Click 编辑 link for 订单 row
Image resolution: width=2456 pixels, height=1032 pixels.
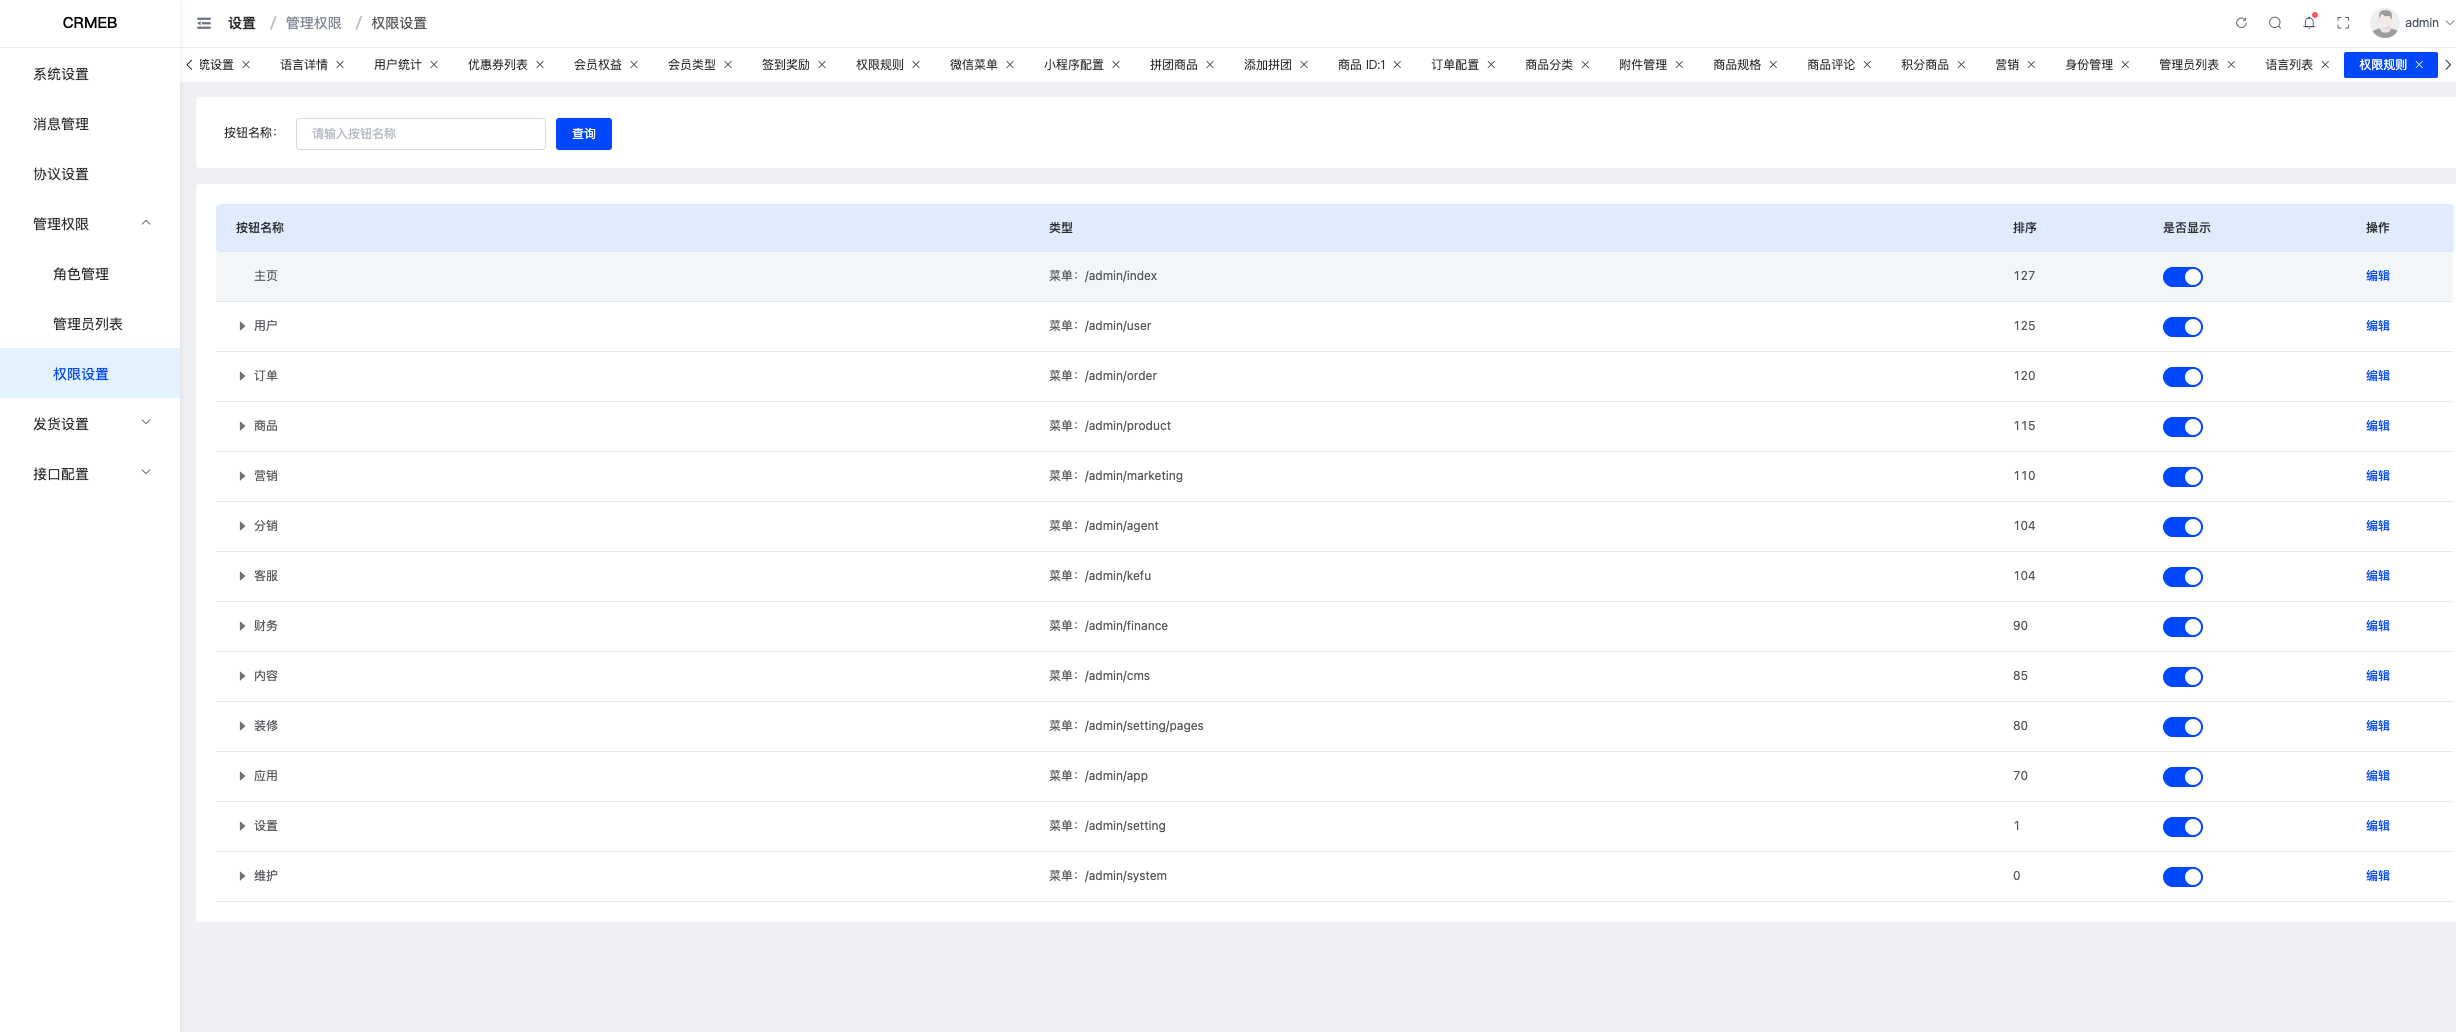click(2377, 376)
